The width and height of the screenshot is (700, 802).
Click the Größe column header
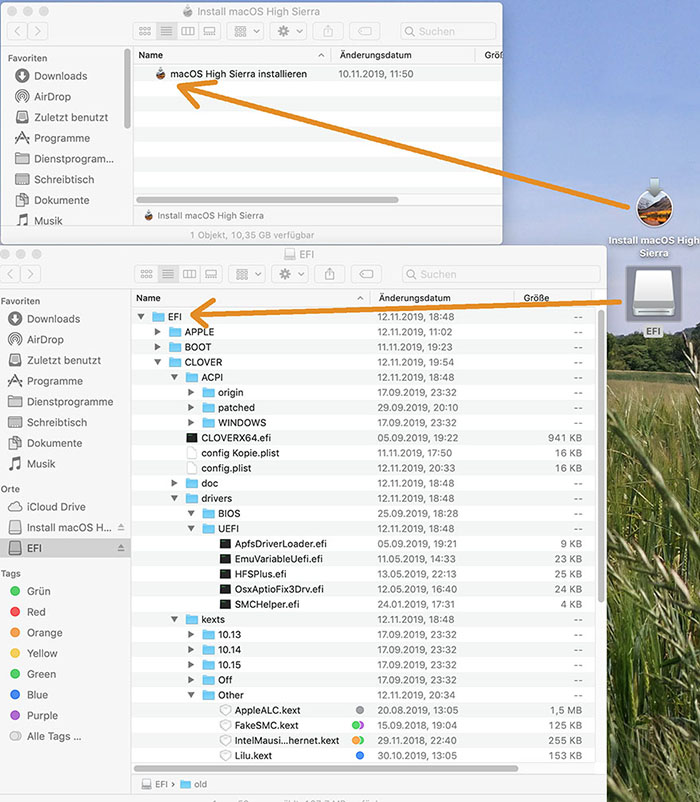(536, 298)
